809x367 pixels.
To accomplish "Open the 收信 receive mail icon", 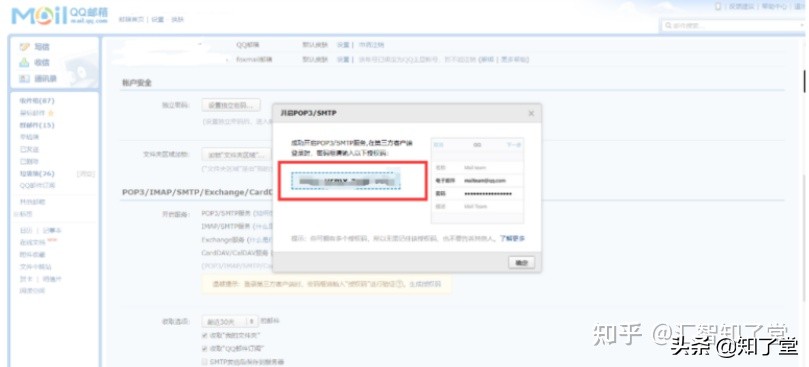I will pos(24,62).
